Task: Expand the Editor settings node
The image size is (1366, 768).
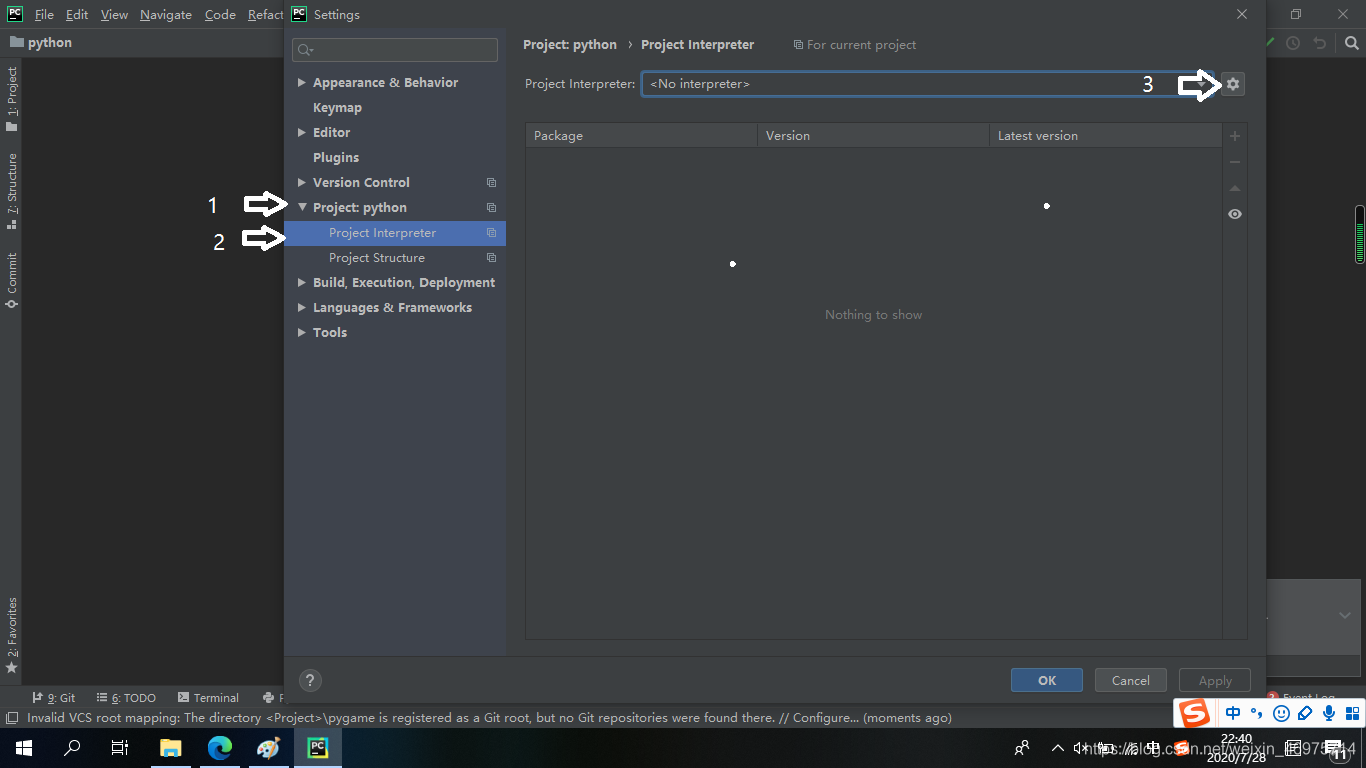Action: pos(302,133)
